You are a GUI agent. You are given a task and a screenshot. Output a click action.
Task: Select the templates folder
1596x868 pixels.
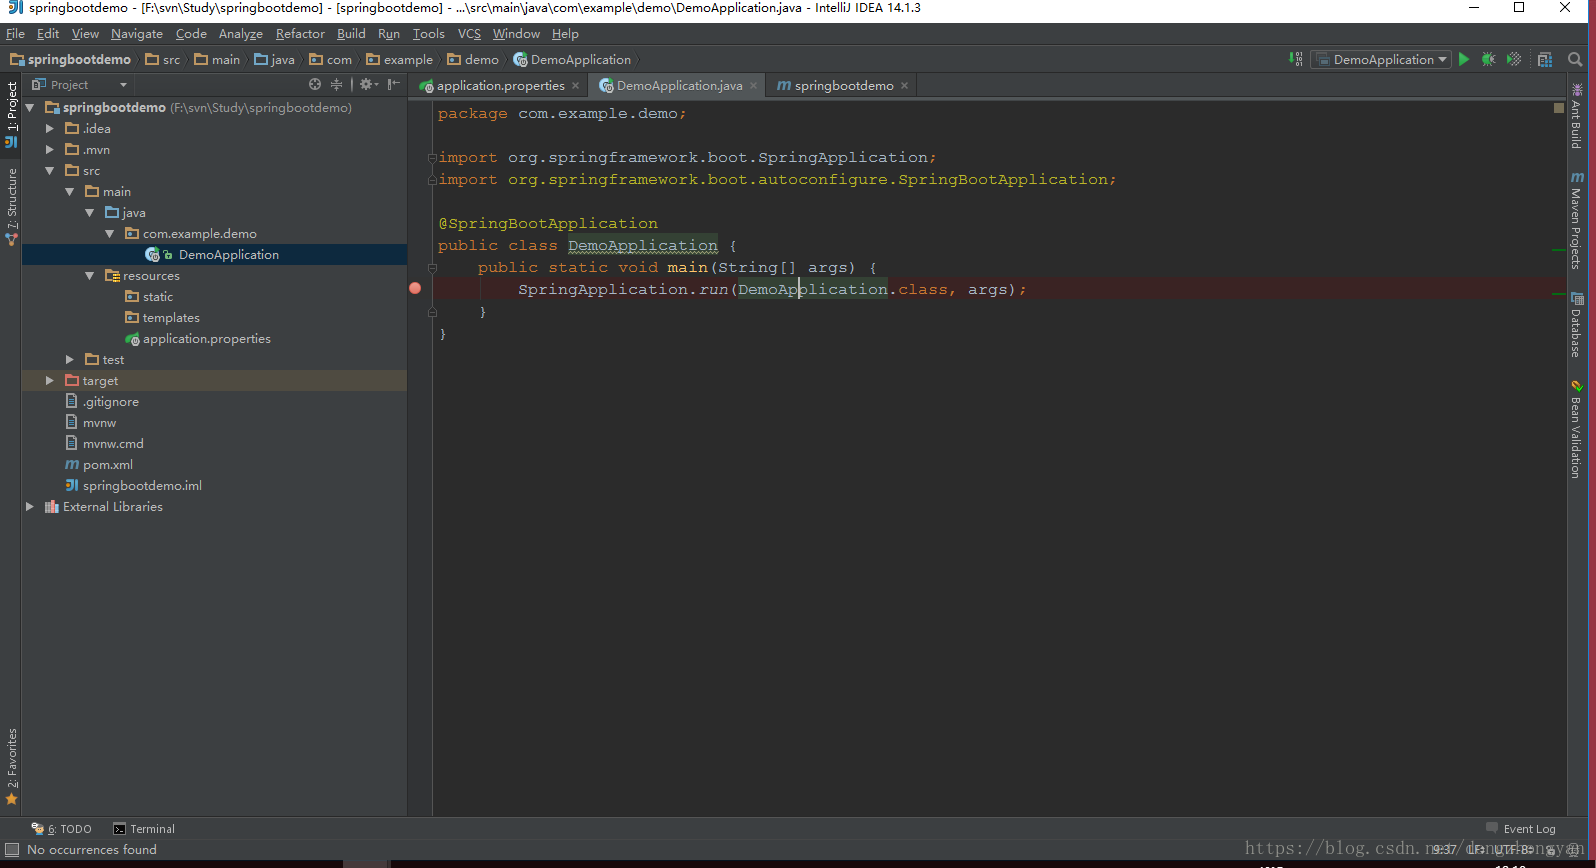(x=171, y=317)
